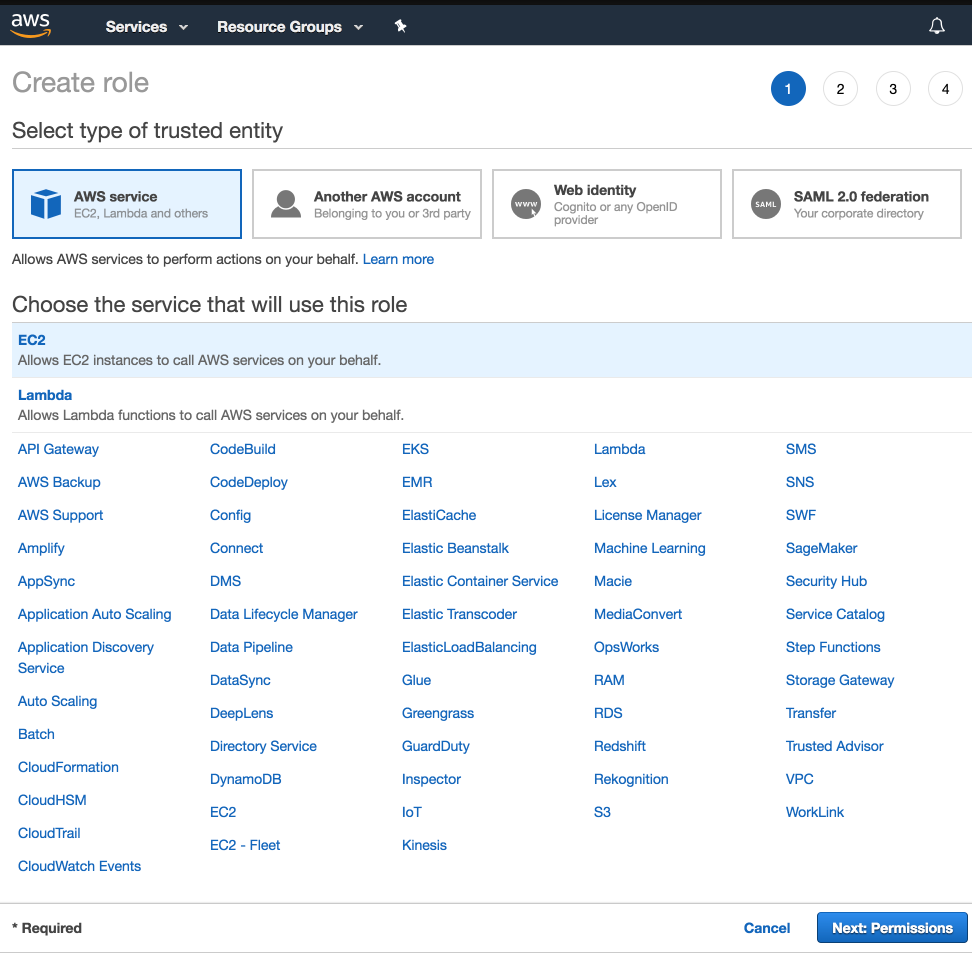Image resolution: width=972 pixels, height=953 pixels.
Task: Open the Learn more link
Action: [398, 259]
